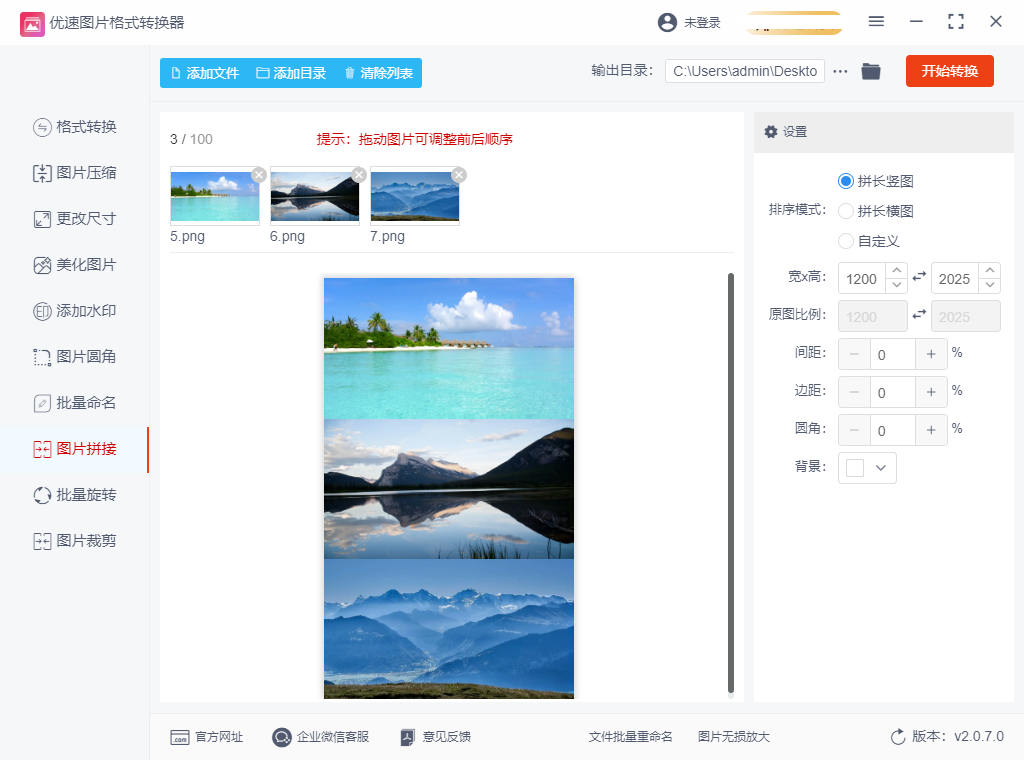Click the user avatar 未登录 icon
This screenshot has height=760, width=1024.
click(667, 23)
